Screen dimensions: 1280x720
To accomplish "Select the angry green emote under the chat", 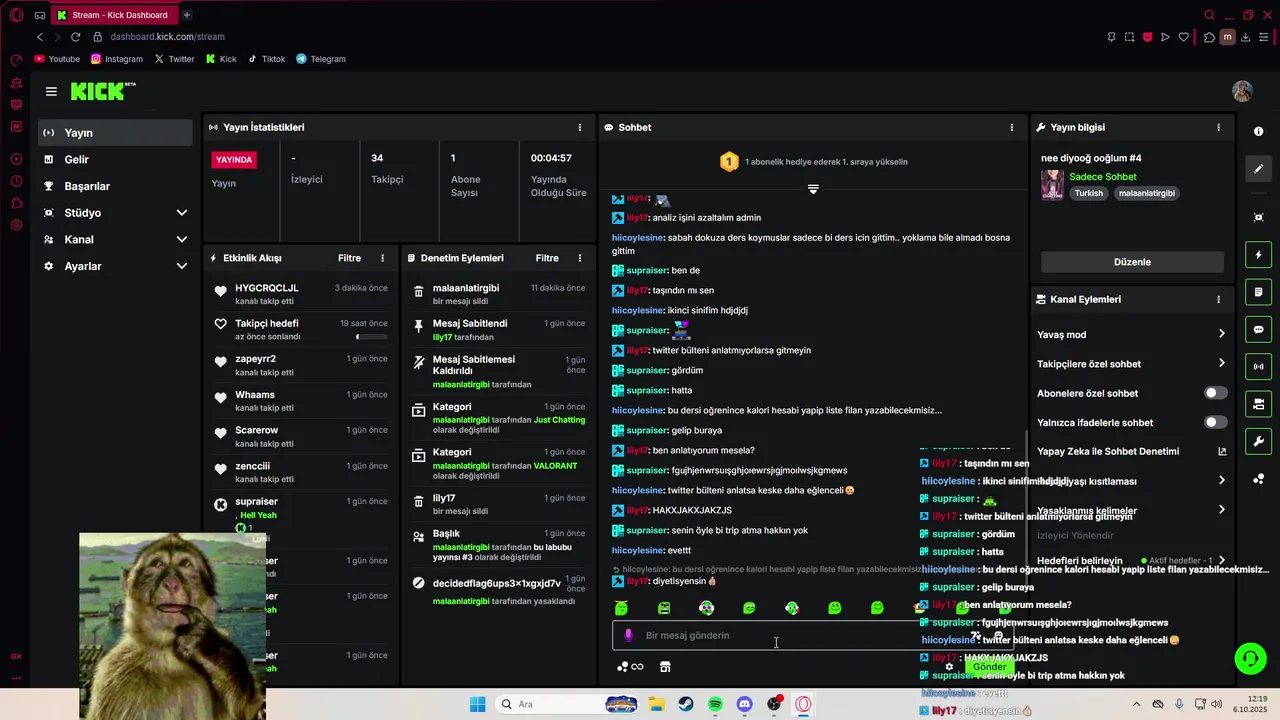I will pos(664,608).
